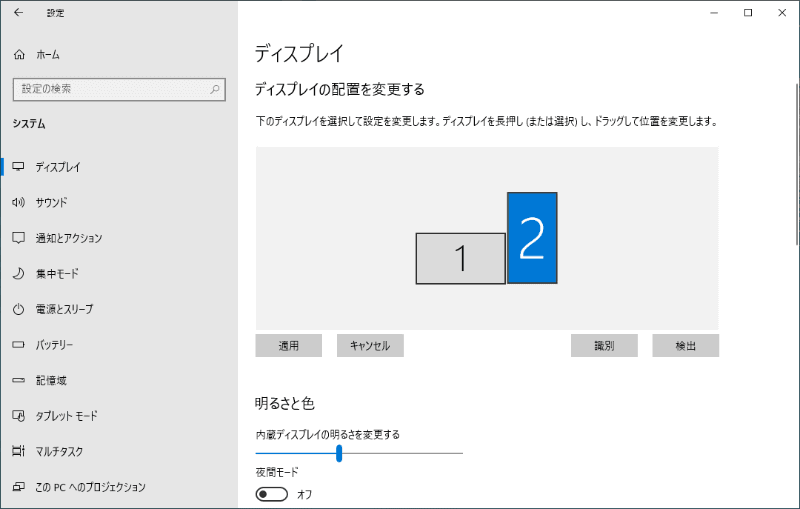Click the 検出 button
The height and width of the screenshot is (509, 800).
coord(685,346)
